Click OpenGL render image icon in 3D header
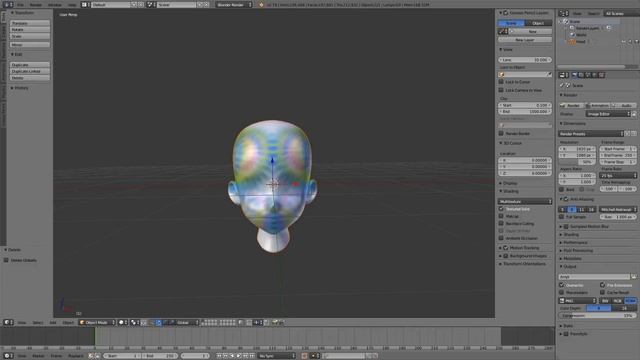 click(276, 322)
